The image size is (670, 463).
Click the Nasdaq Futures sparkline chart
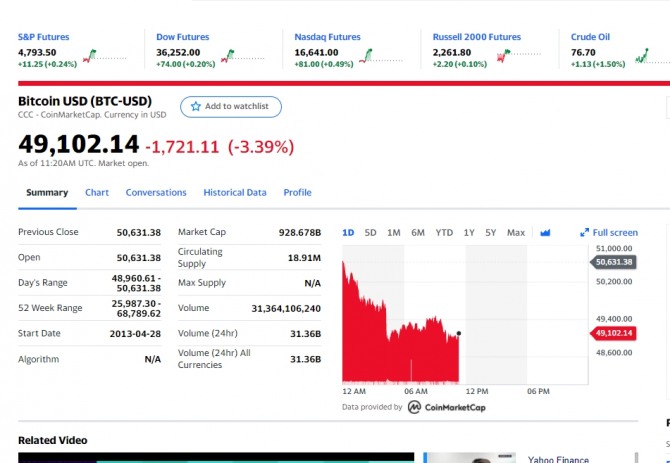pos(381,56)
